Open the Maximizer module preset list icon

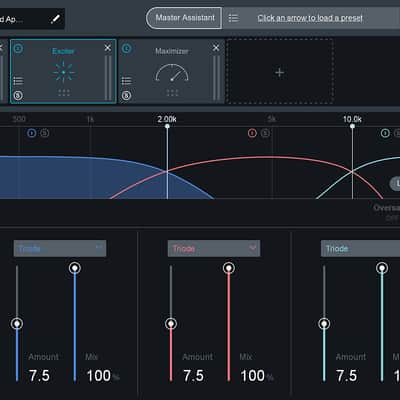126,81
